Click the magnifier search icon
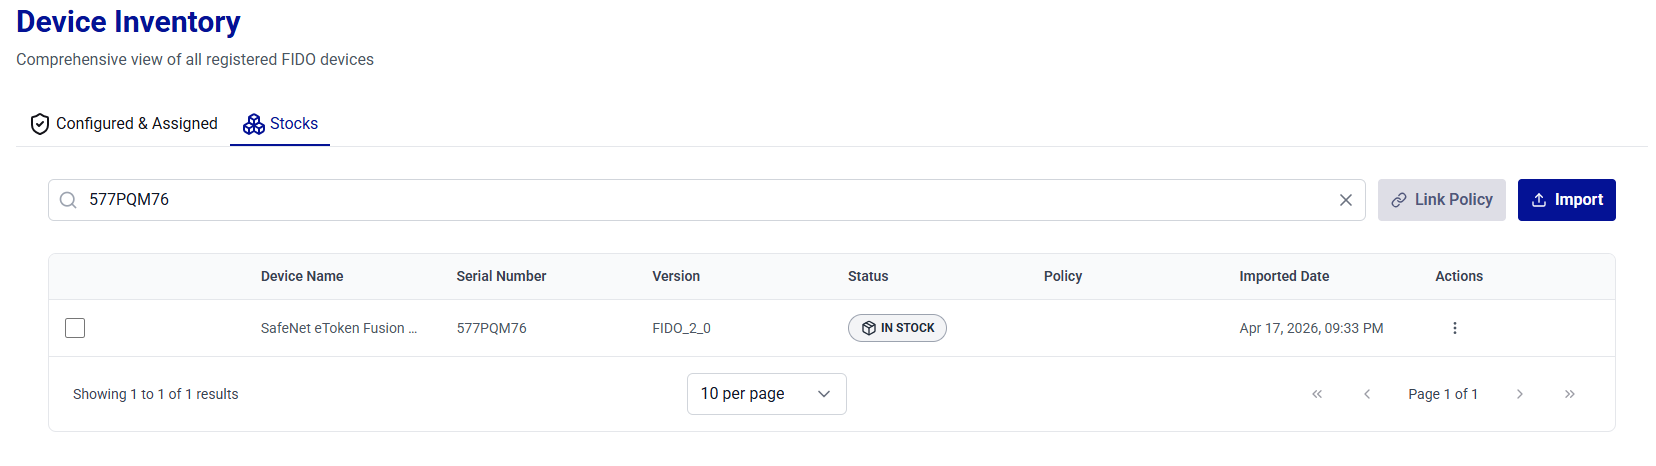Screen dimensions: 1656x466 pos(68,200)
